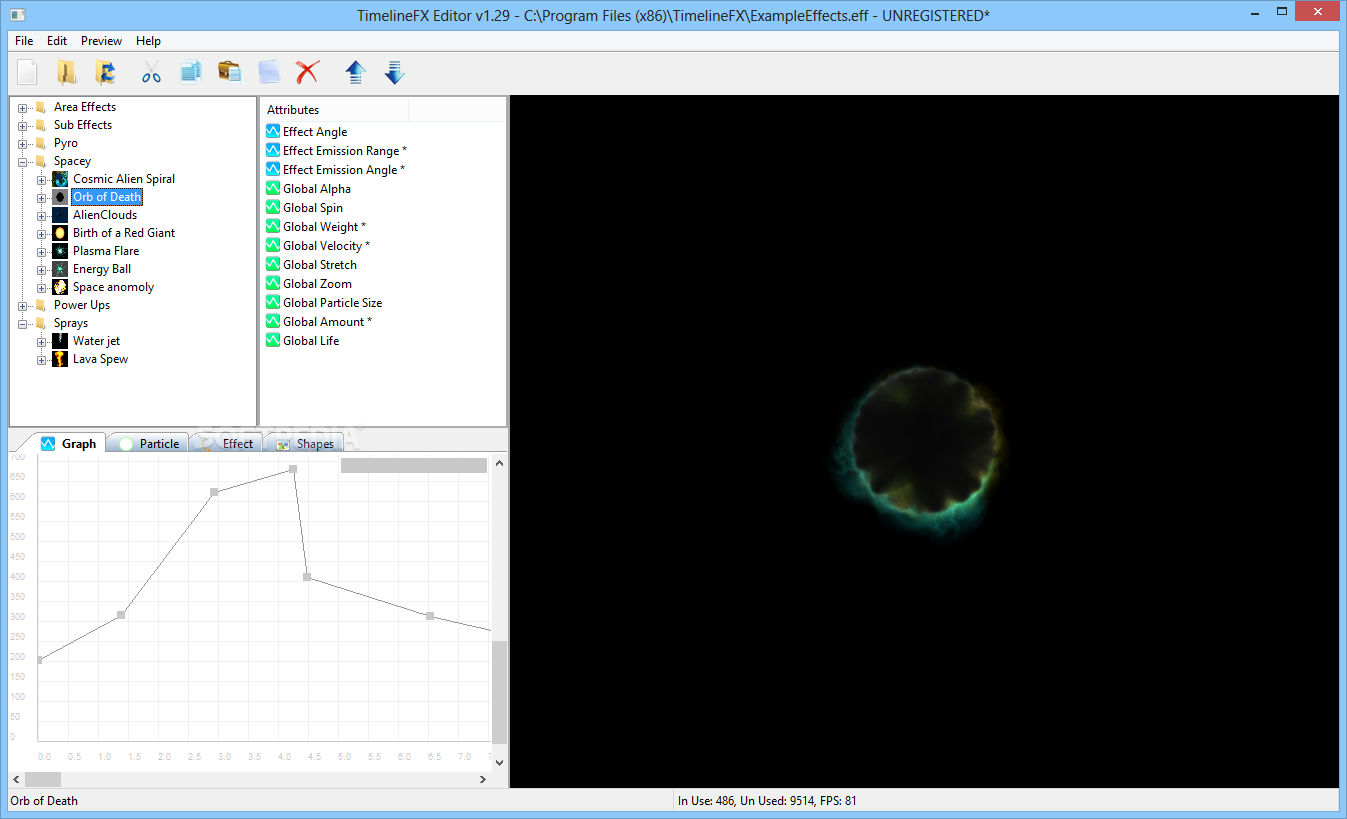
Task: Paste with the briefcase icon
Action: click(229, 72)
